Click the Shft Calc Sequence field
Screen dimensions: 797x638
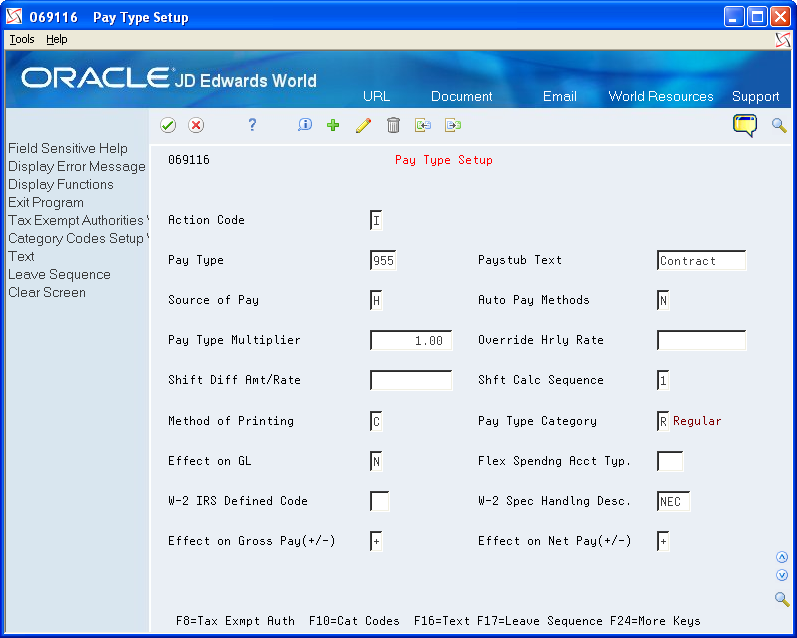click(663, 380)
